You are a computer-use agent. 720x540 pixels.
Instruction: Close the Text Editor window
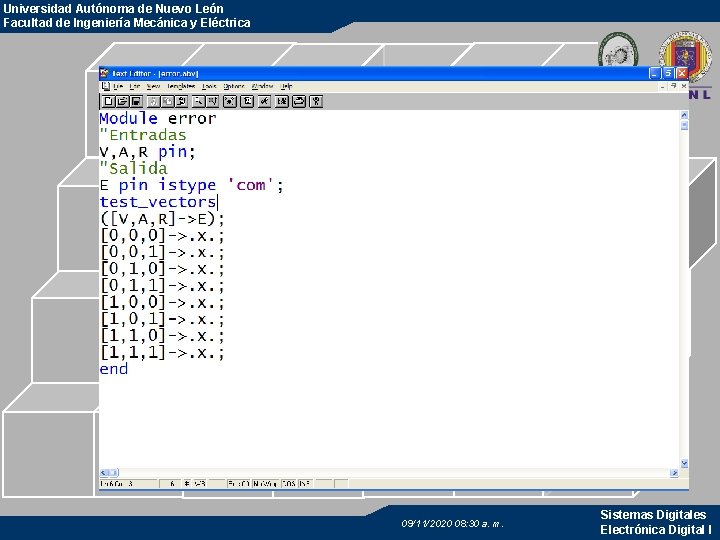tap(682, 73)
